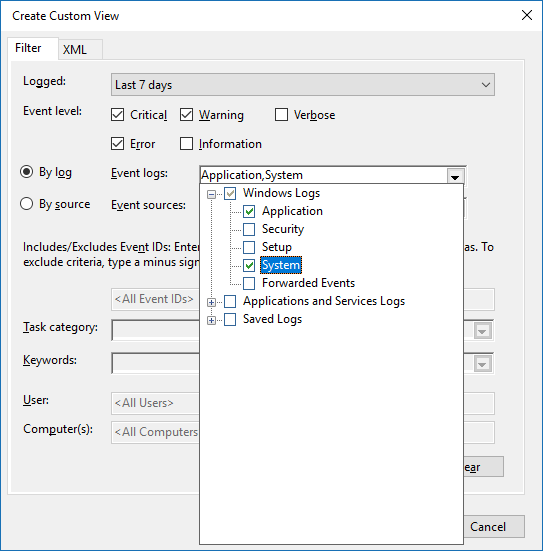The height and width of the screenshot is (551, 543).
Task: Open the Logged time range dropdown
Action: coord(303,85)
